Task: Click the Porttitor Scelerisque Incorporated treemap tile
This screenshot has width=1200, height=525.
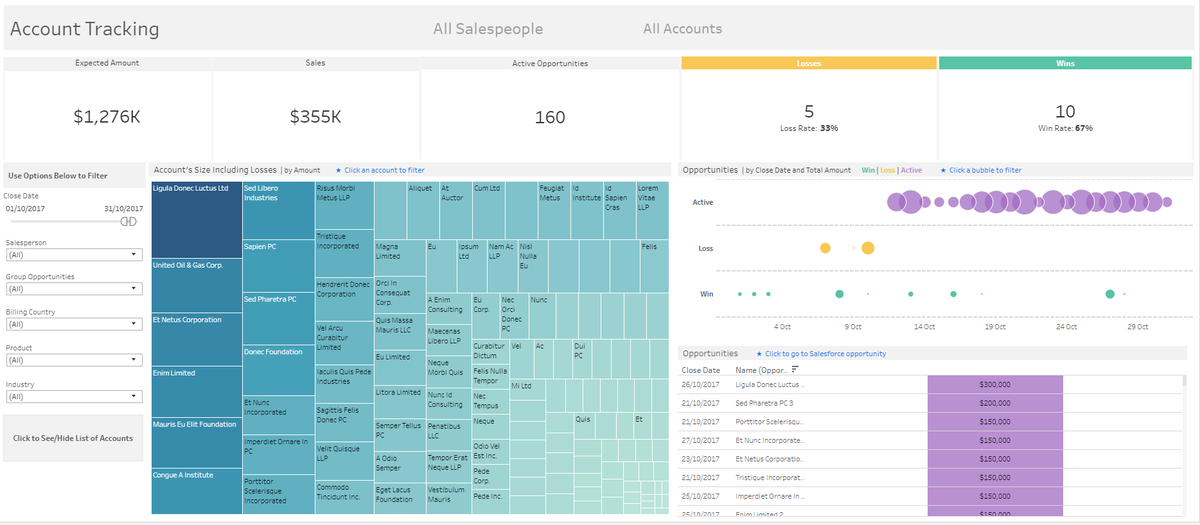Action: [x=278, y=494]
